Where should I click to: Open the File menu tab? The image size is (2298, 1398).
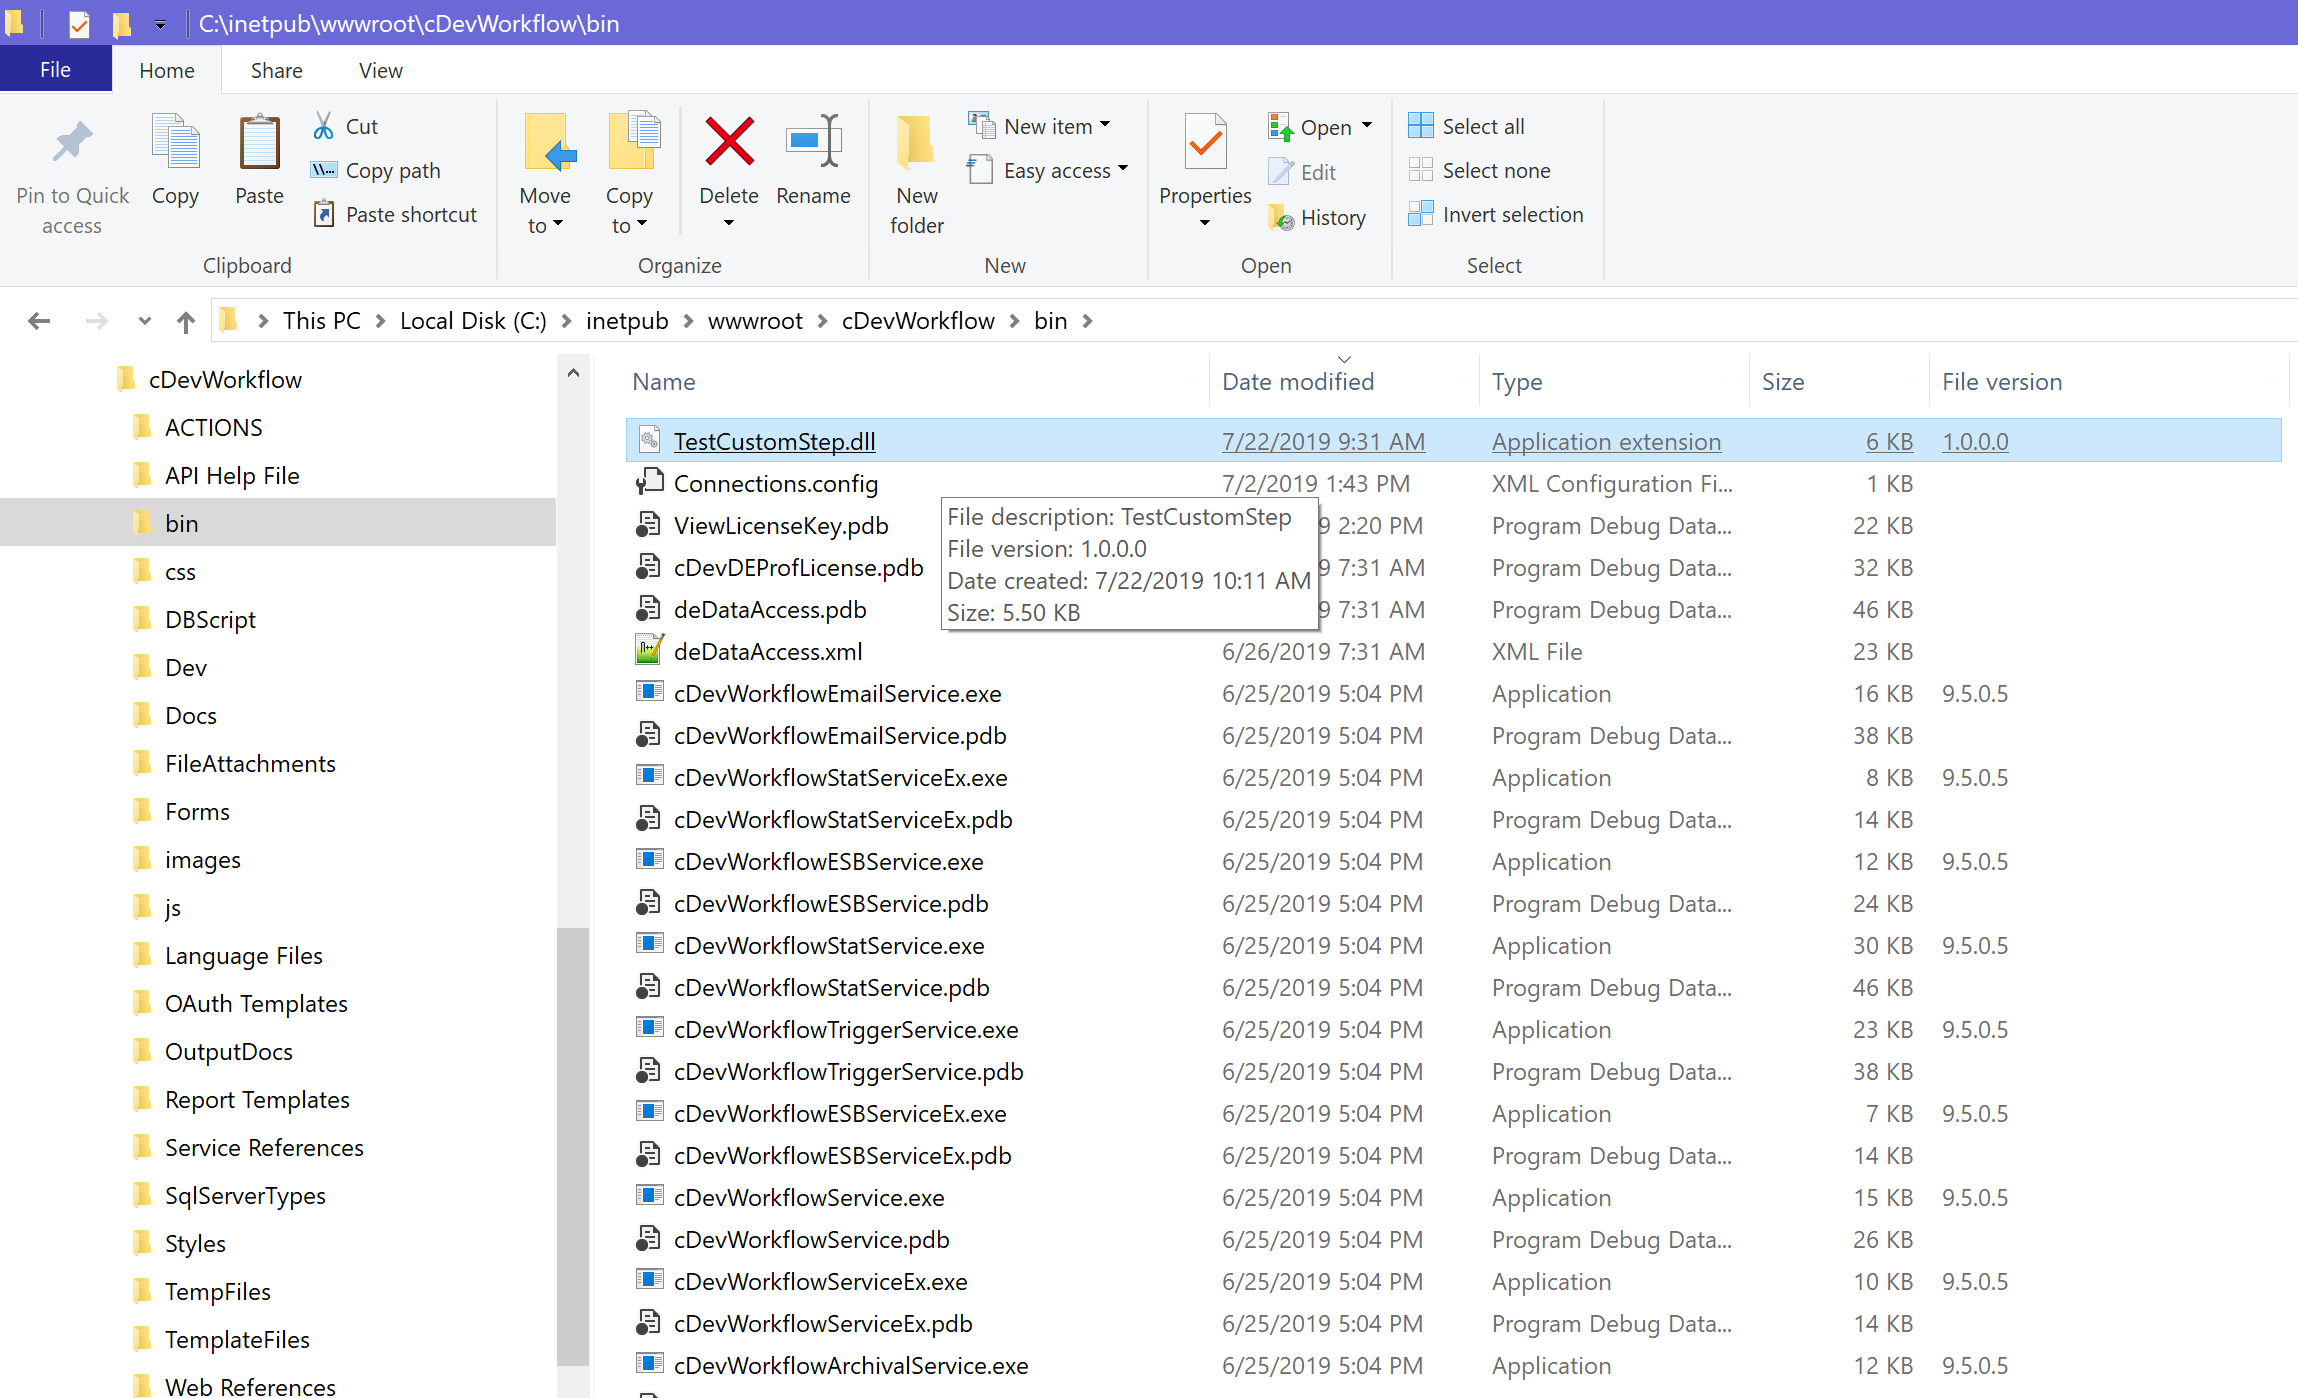(x=56, y=70)
